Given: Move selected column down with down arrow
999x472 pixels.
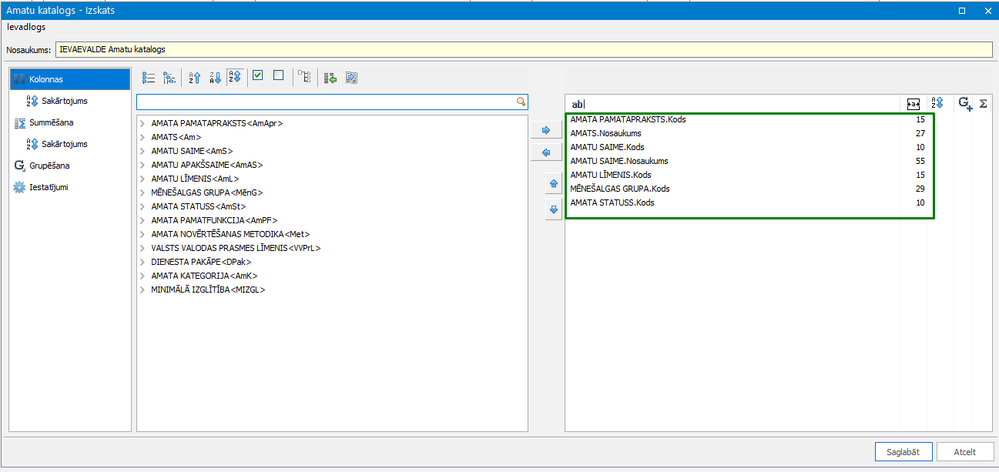Looking at the screenshot, I should (x=553, y=210).
